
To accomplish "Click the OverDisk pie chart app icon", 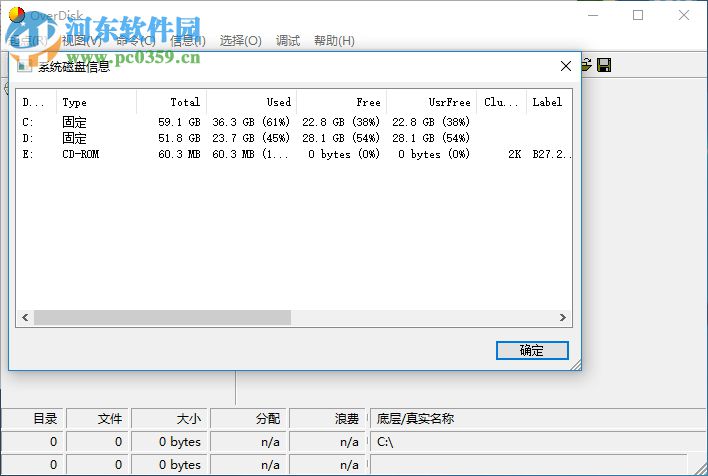I will coord(17,15).
